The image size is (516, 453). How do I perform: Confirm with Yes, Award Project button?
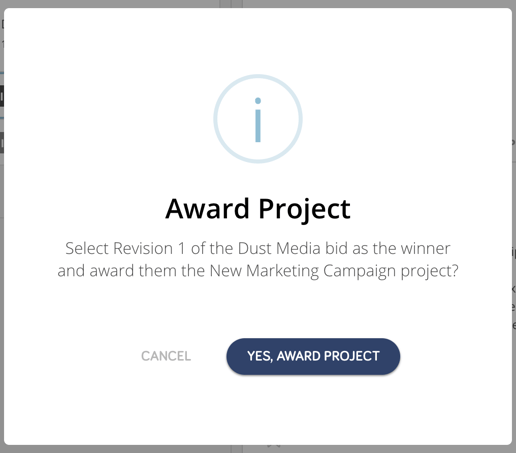[313, 356]
